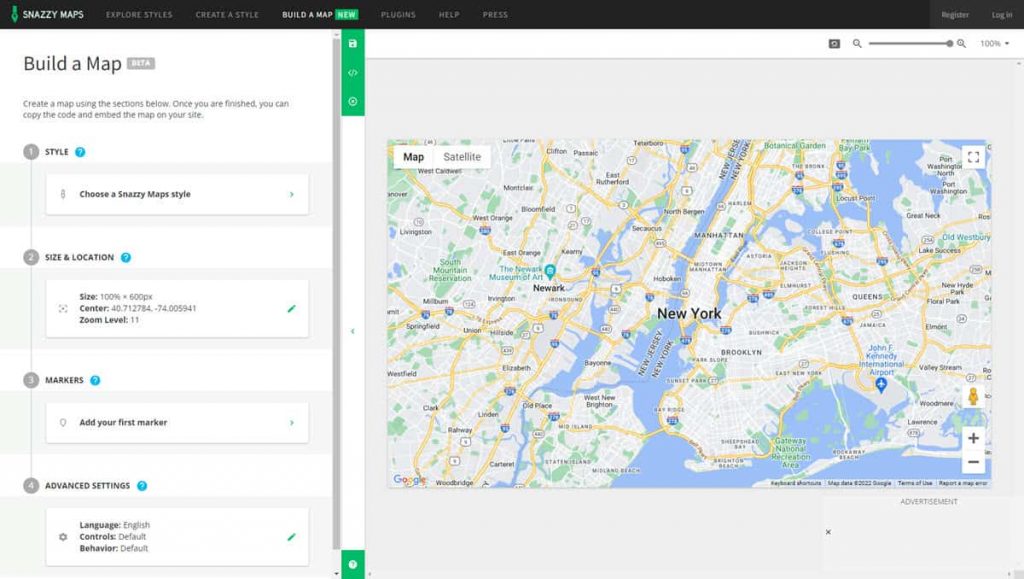Image resolution: width=1024 pixels, height=579 pixels.
Task: Adjust the preview zoom slider handle
Action: (x=949, y=44)
